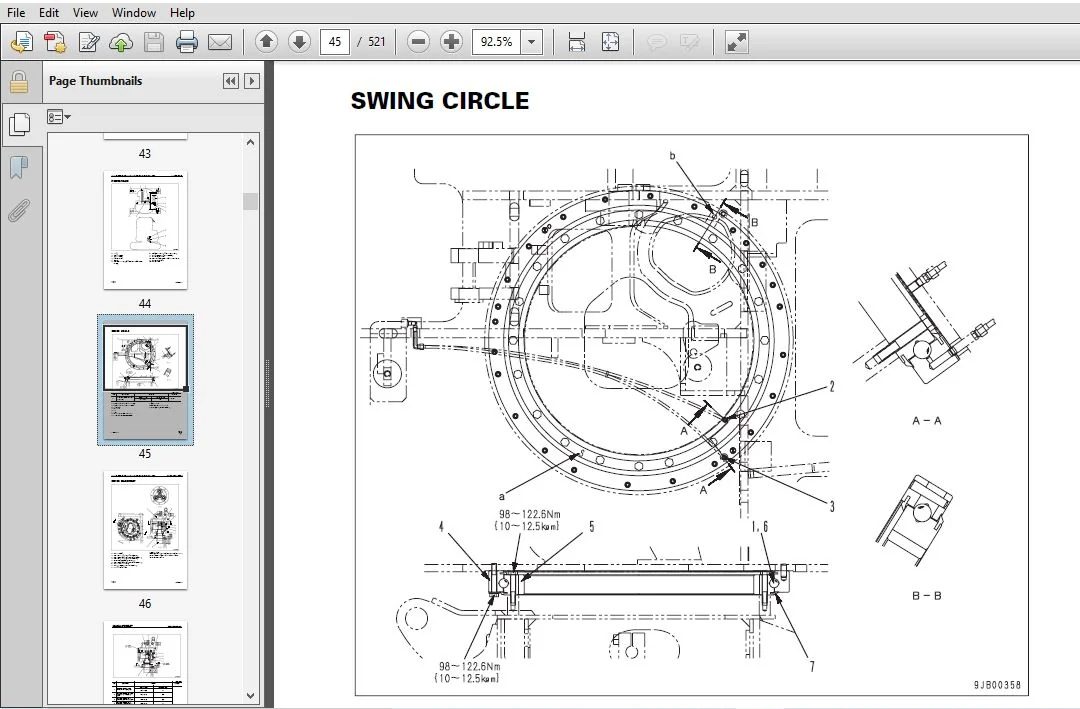Select the page 46 thumbnail

pyautogui.click(x=145, y=530)
